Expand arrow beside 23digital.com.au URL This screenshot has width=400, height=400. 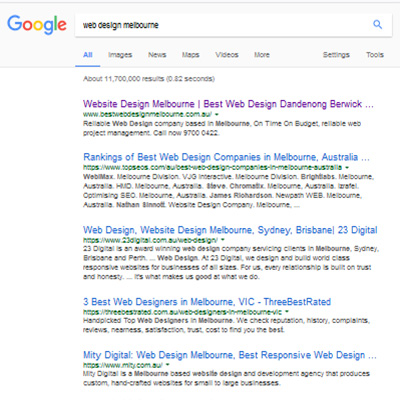coord(223,240)
